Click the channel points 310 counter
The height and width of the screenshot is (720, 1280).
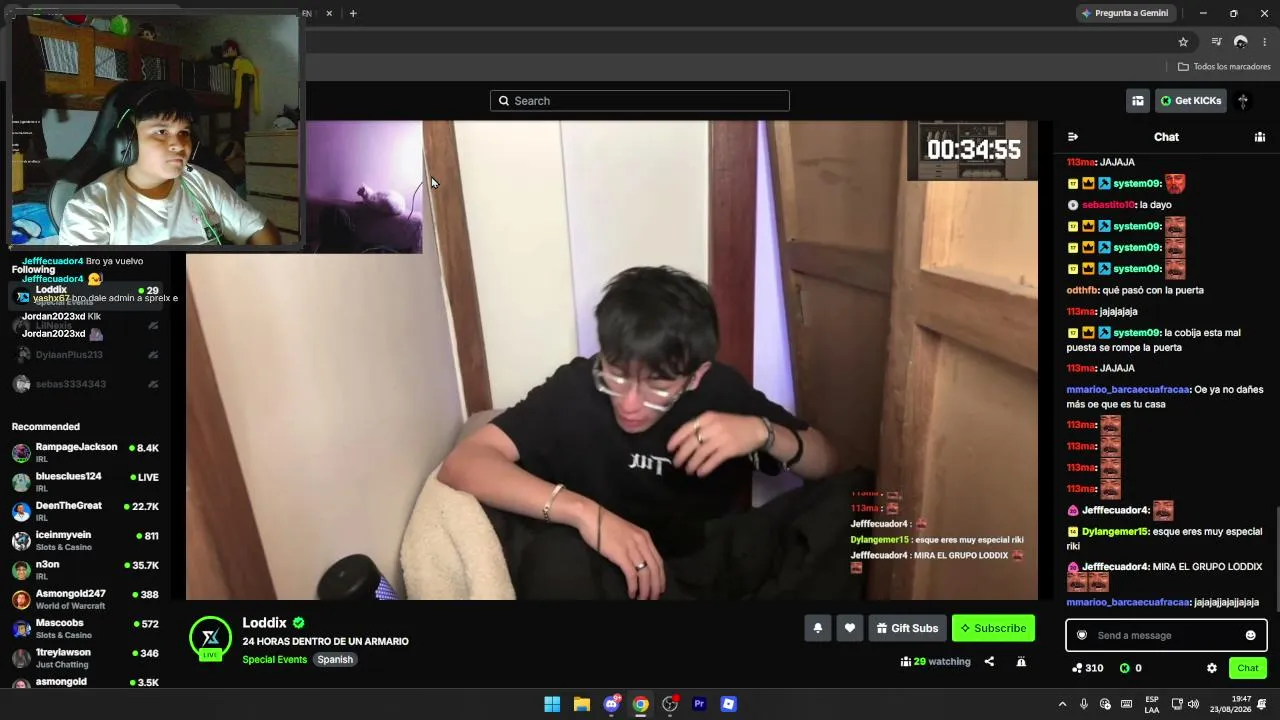pos(1088,668)
